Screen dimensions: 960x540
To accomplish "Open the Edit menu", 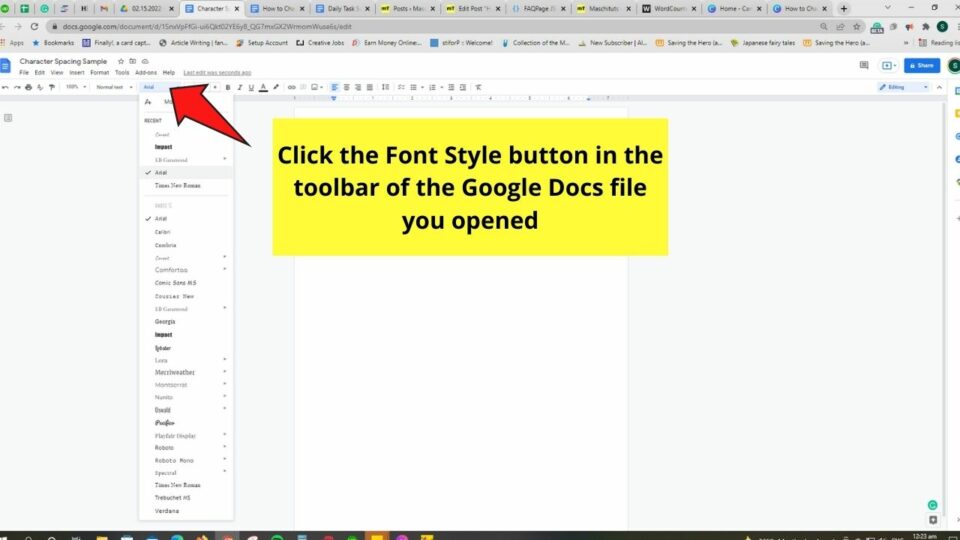I will point(39,73).
